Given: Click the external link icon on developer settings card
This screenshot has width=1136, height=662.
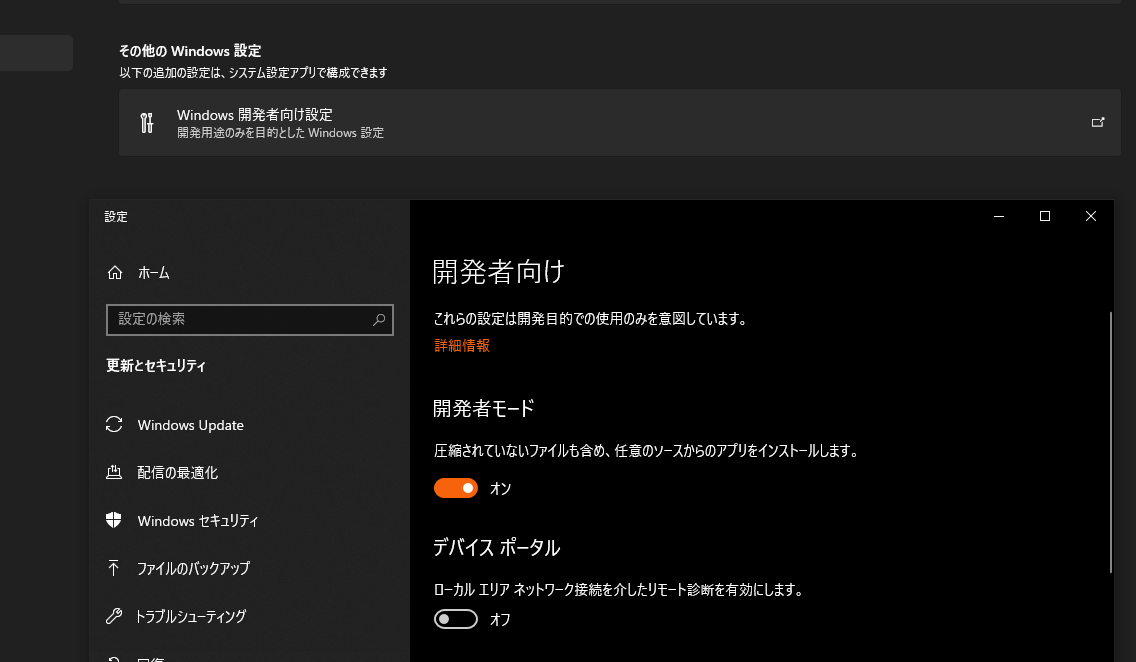Looking at the screenshot, I should point(1098,122).
